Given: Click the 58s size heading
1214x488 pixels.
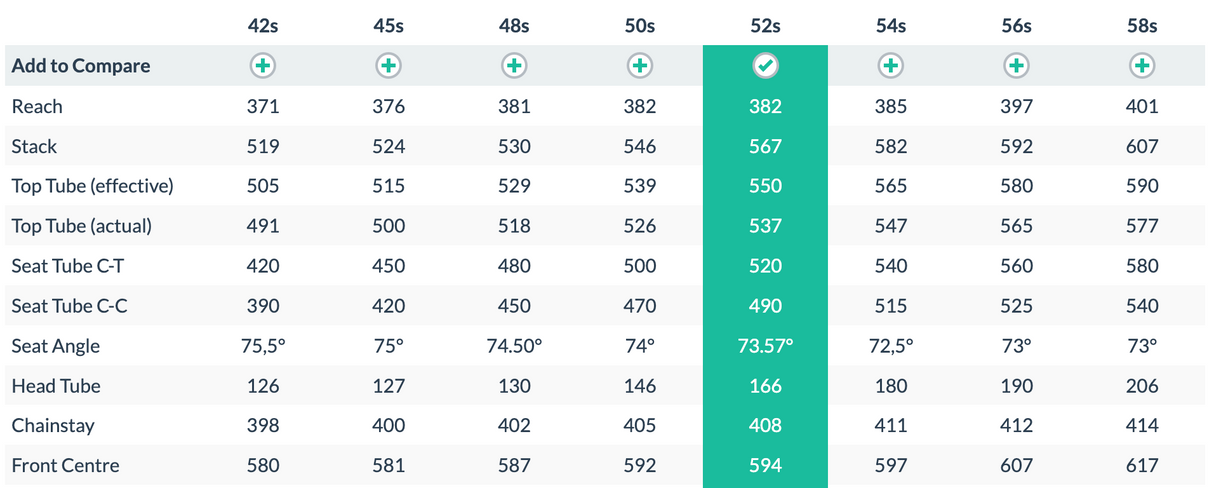Looking at the screenshot, I should 1141,26.
